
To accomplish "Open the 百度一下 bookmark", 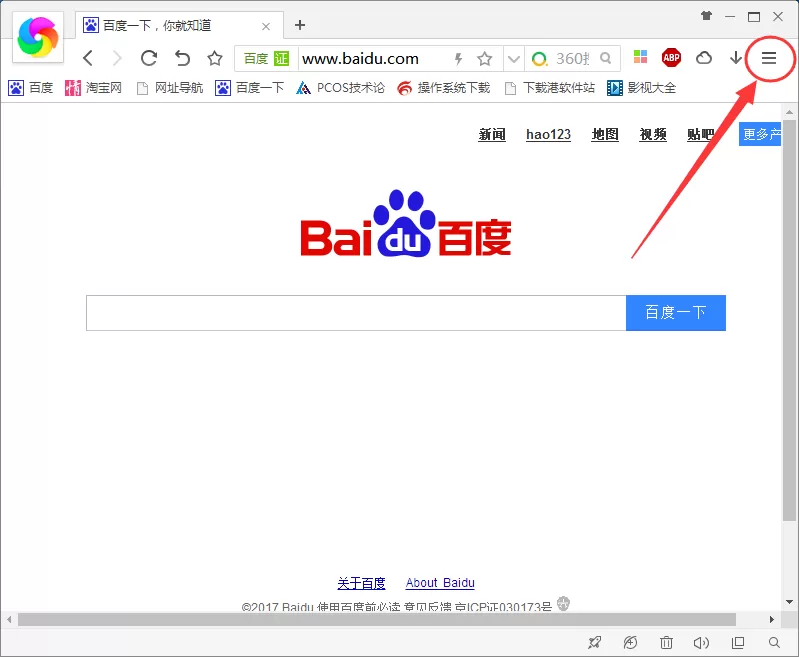I will click(x=249, y=88).
